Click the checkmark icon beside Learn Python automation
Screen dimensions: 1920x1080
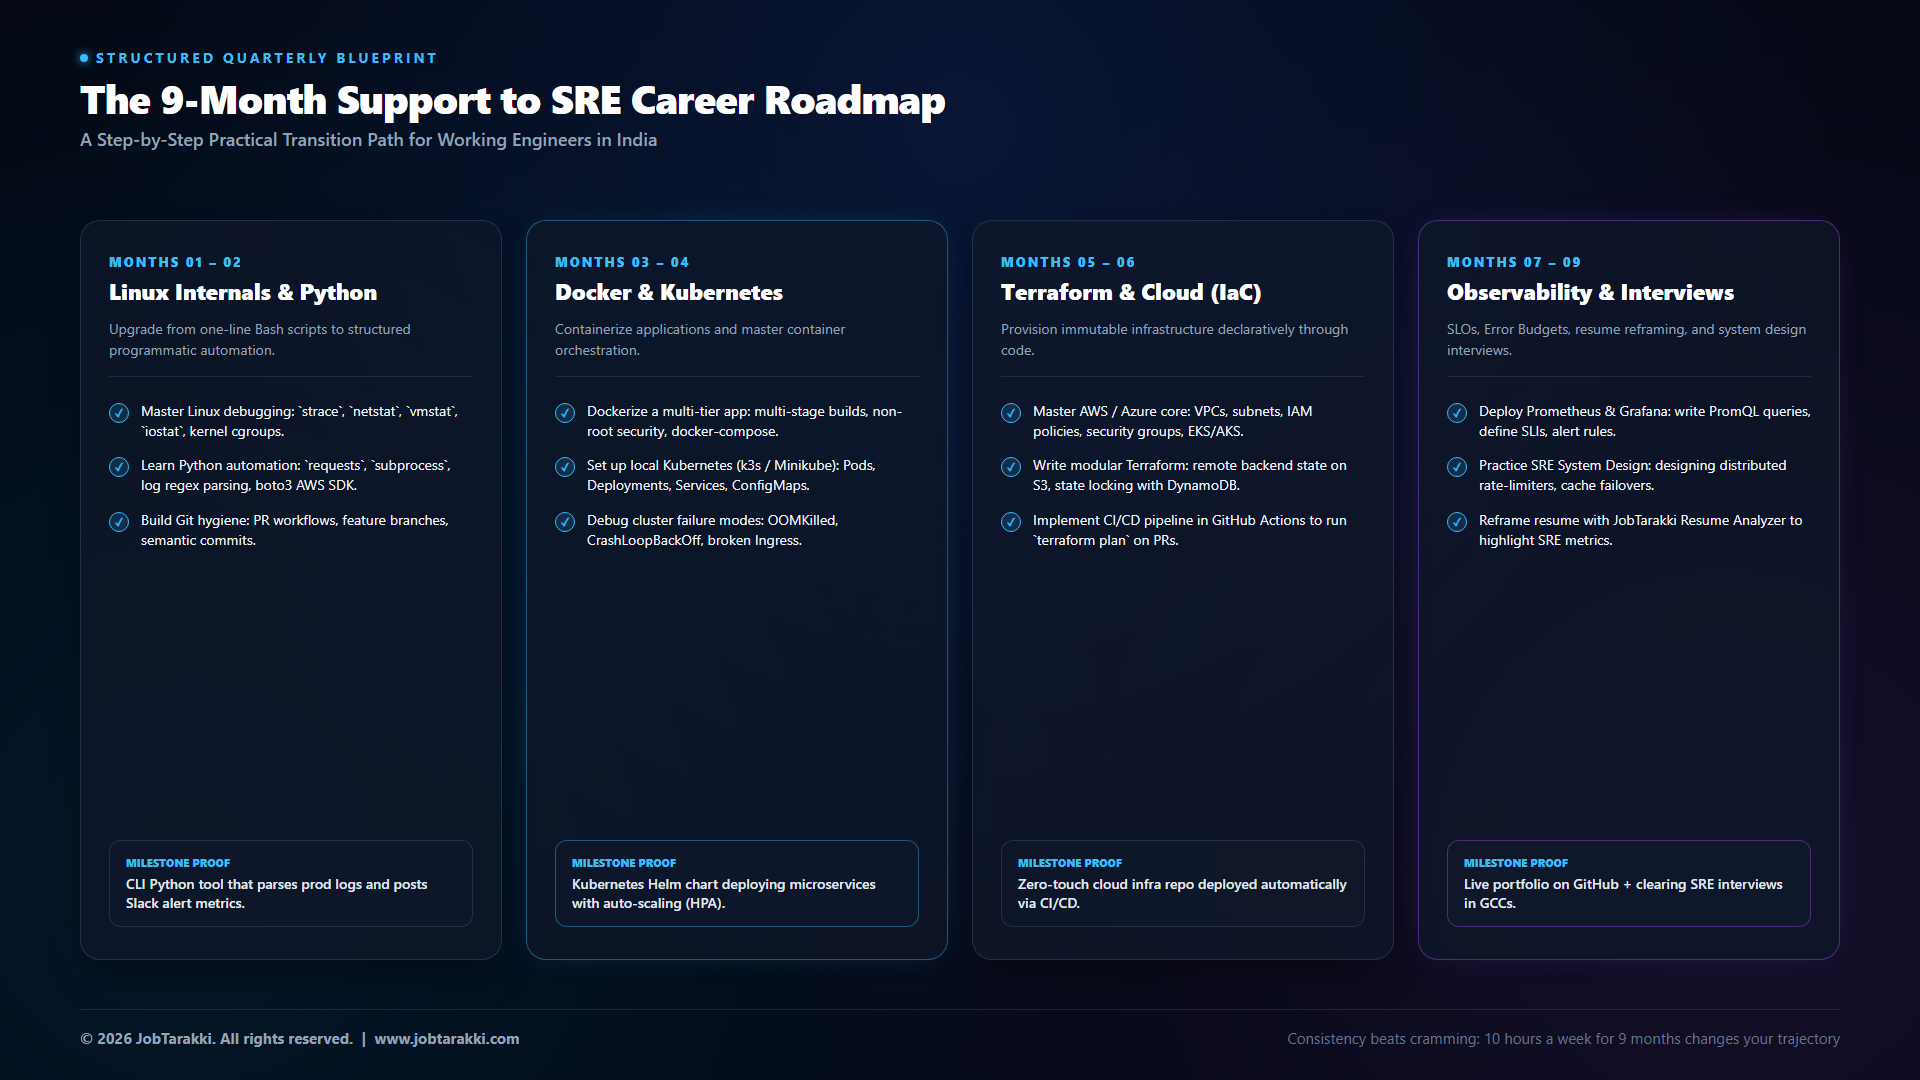click(119, 467)
